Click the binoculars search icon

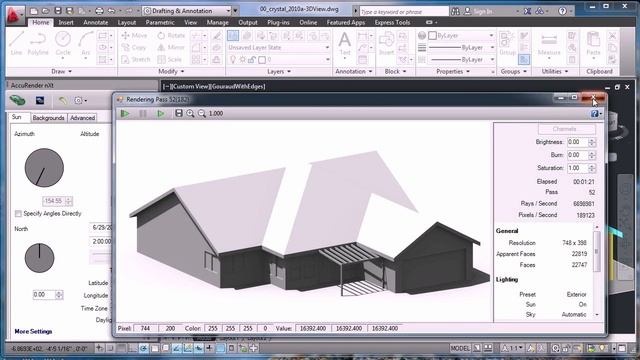[456, 11]
